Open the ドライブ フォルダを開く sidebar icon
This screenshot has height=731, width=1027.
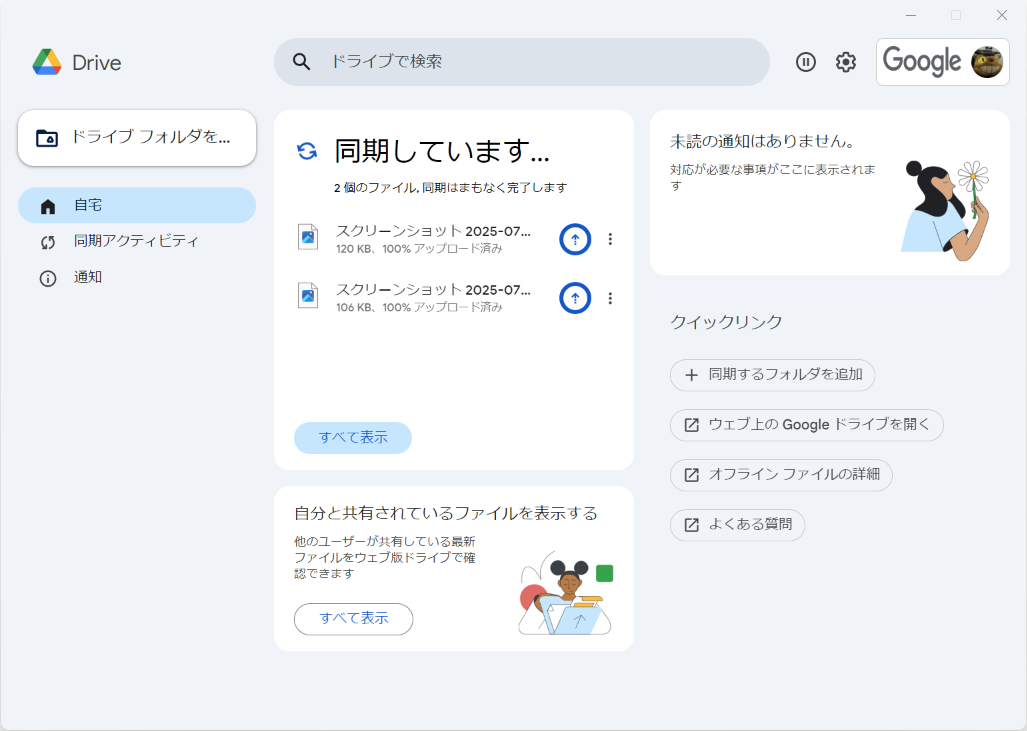[47, 137]
